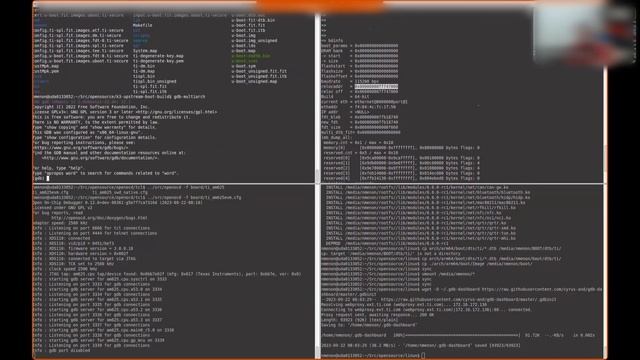
Task: Click the am625.cpu.gp_mcu gdb server line
Action: (x=99, y=340)
